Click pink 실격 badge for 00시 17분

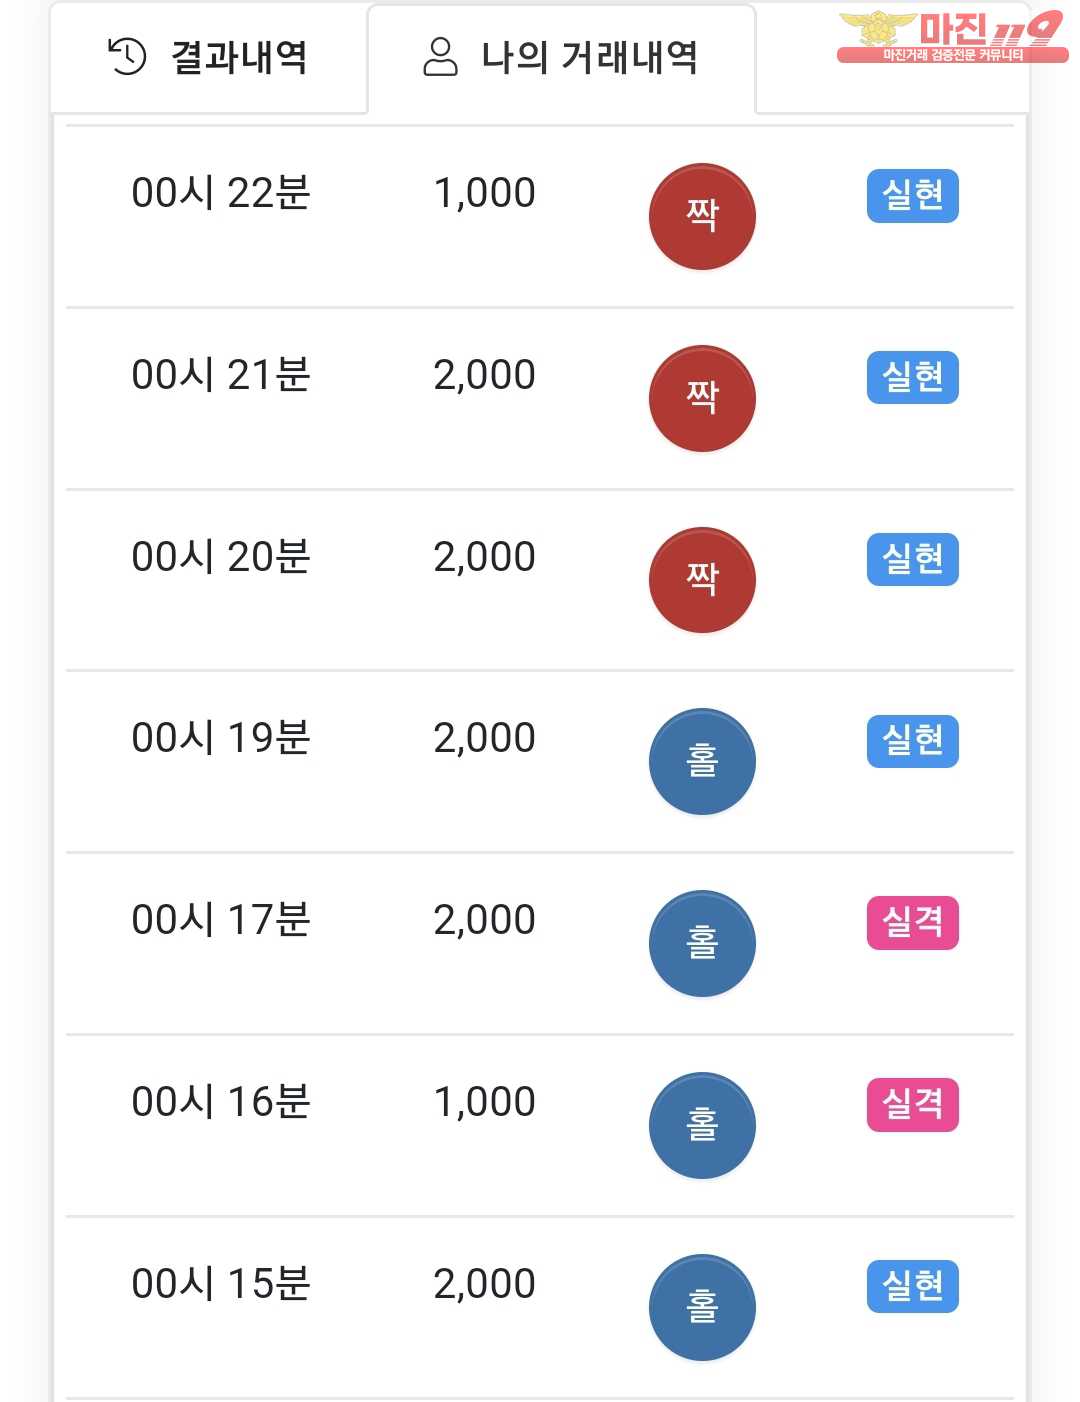click(x=913, y=923)
